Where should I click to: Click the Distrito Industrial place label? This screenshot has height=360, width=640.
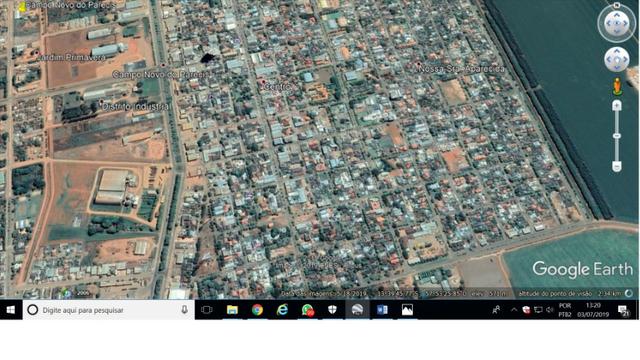point(135,107)
